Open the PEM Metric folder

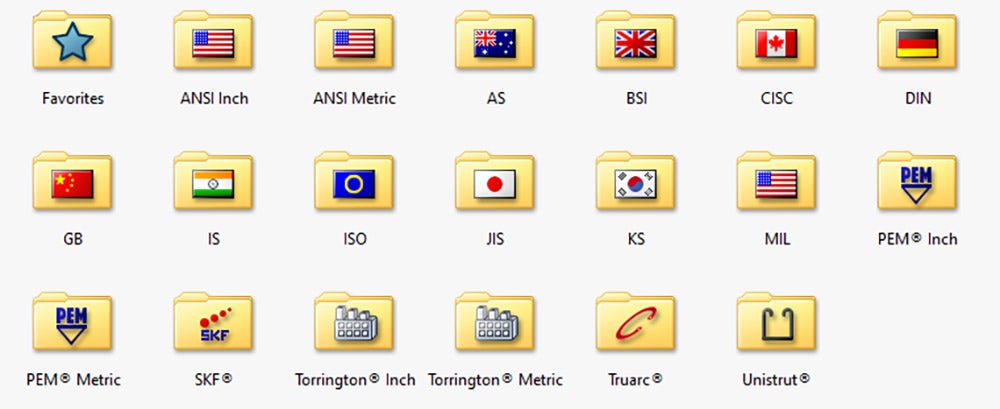[72, 324]
